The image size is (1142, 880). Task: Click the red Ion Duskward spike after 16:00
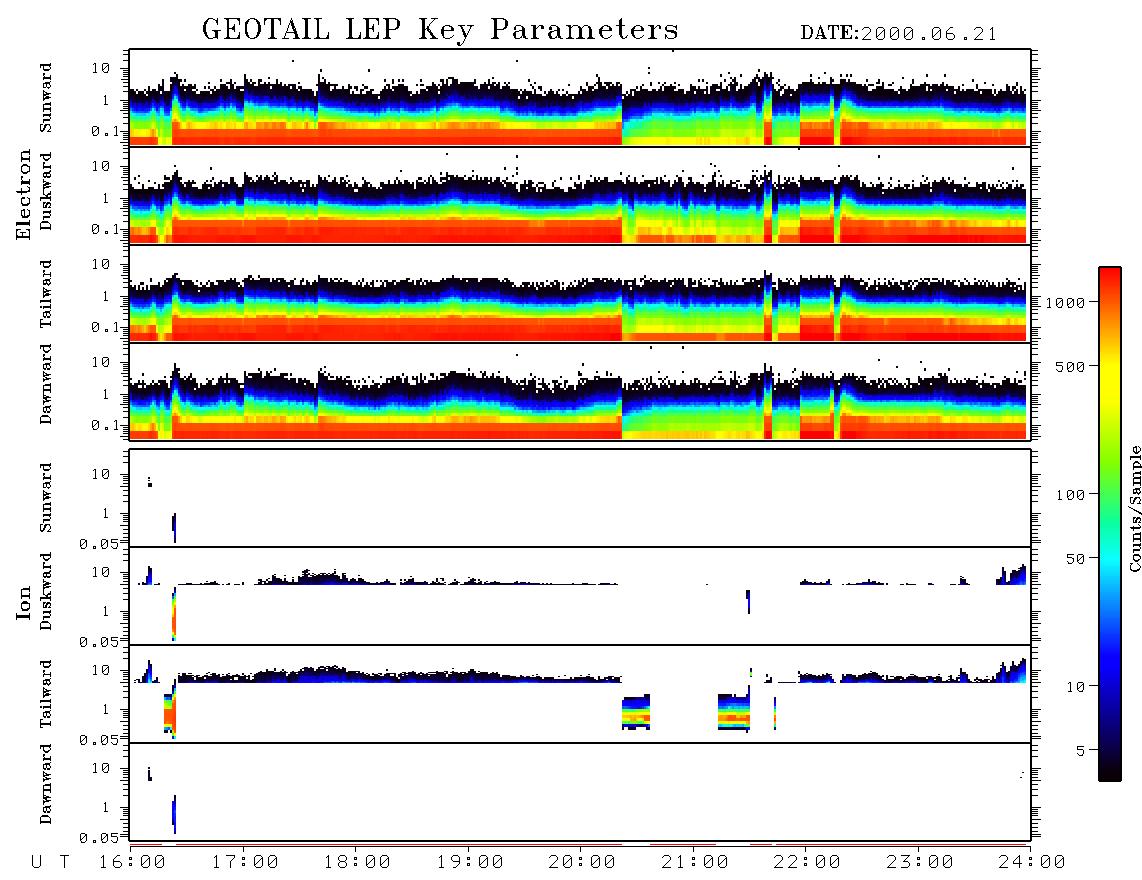point(173,613)
